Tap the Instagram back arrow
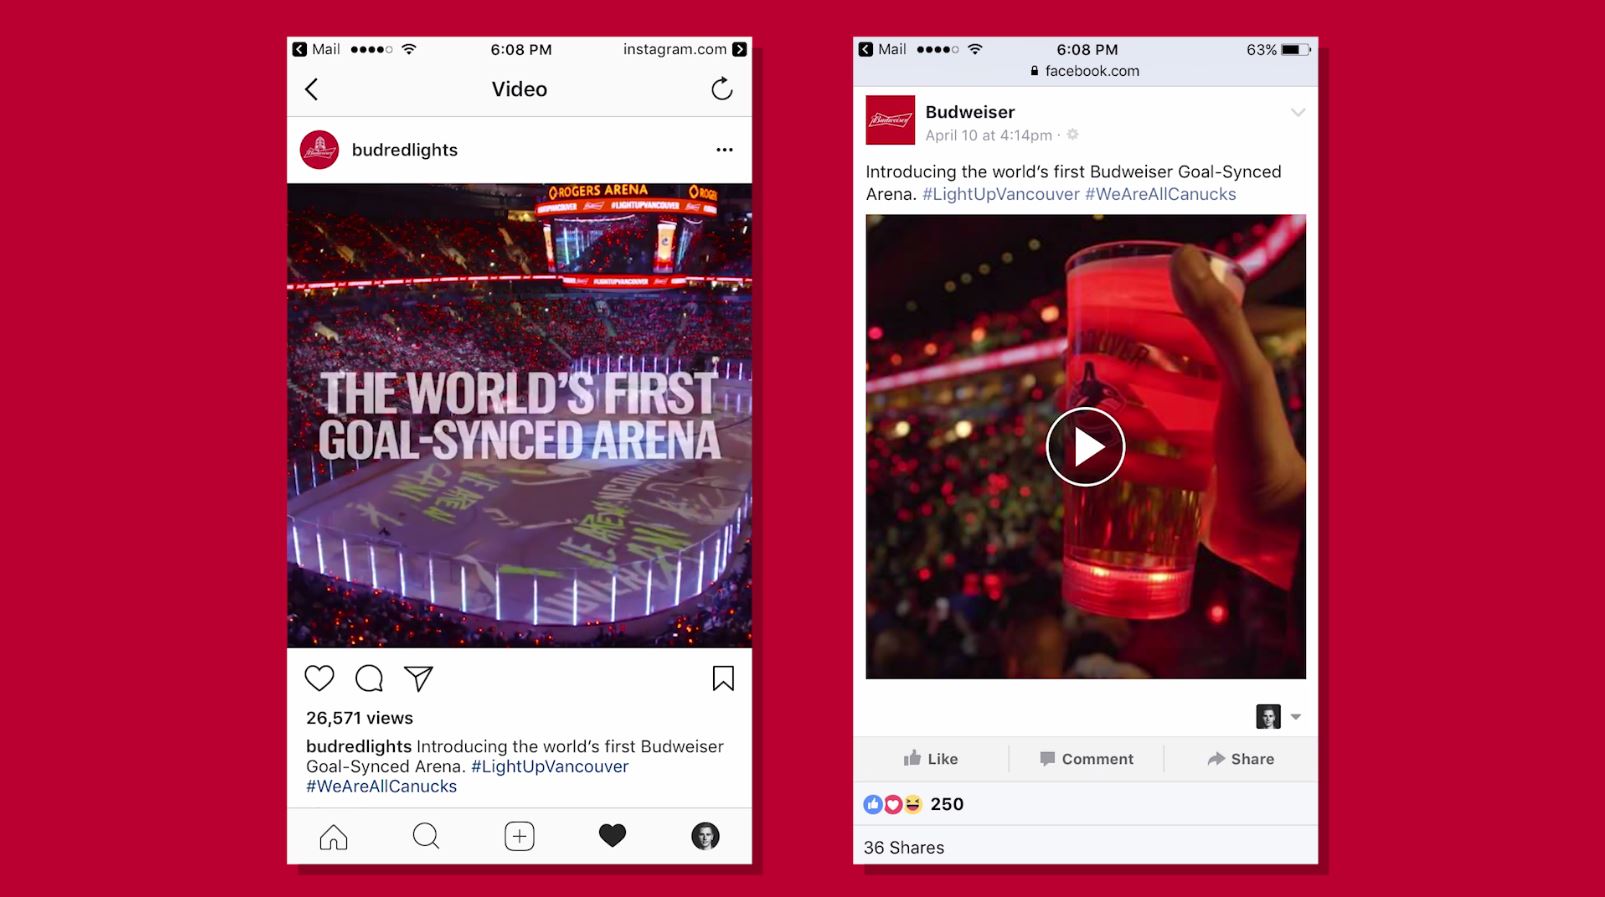Screen dimensions: 1605x897 [311, 89]
